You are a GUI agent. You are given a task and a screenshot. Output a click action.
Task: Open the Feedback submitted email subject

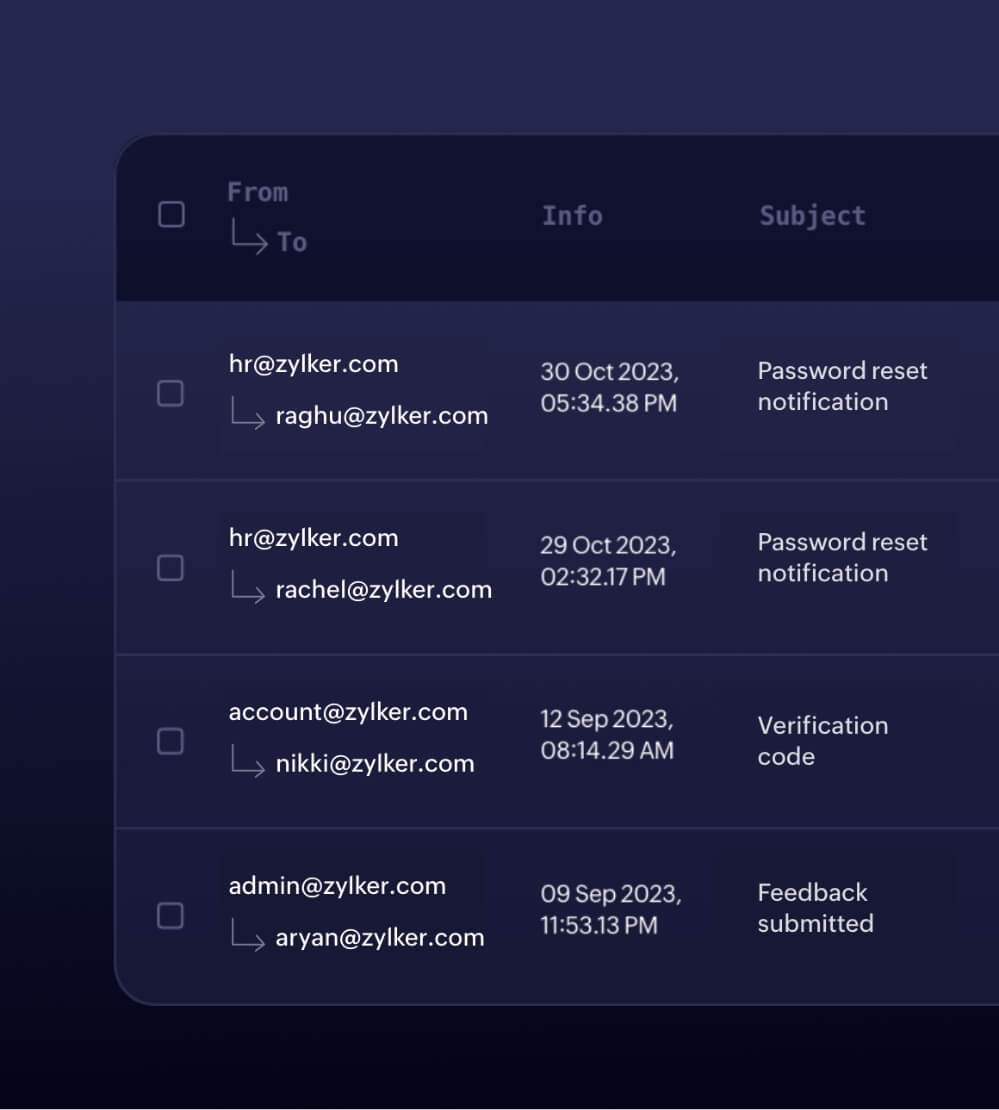coord(815,908)
